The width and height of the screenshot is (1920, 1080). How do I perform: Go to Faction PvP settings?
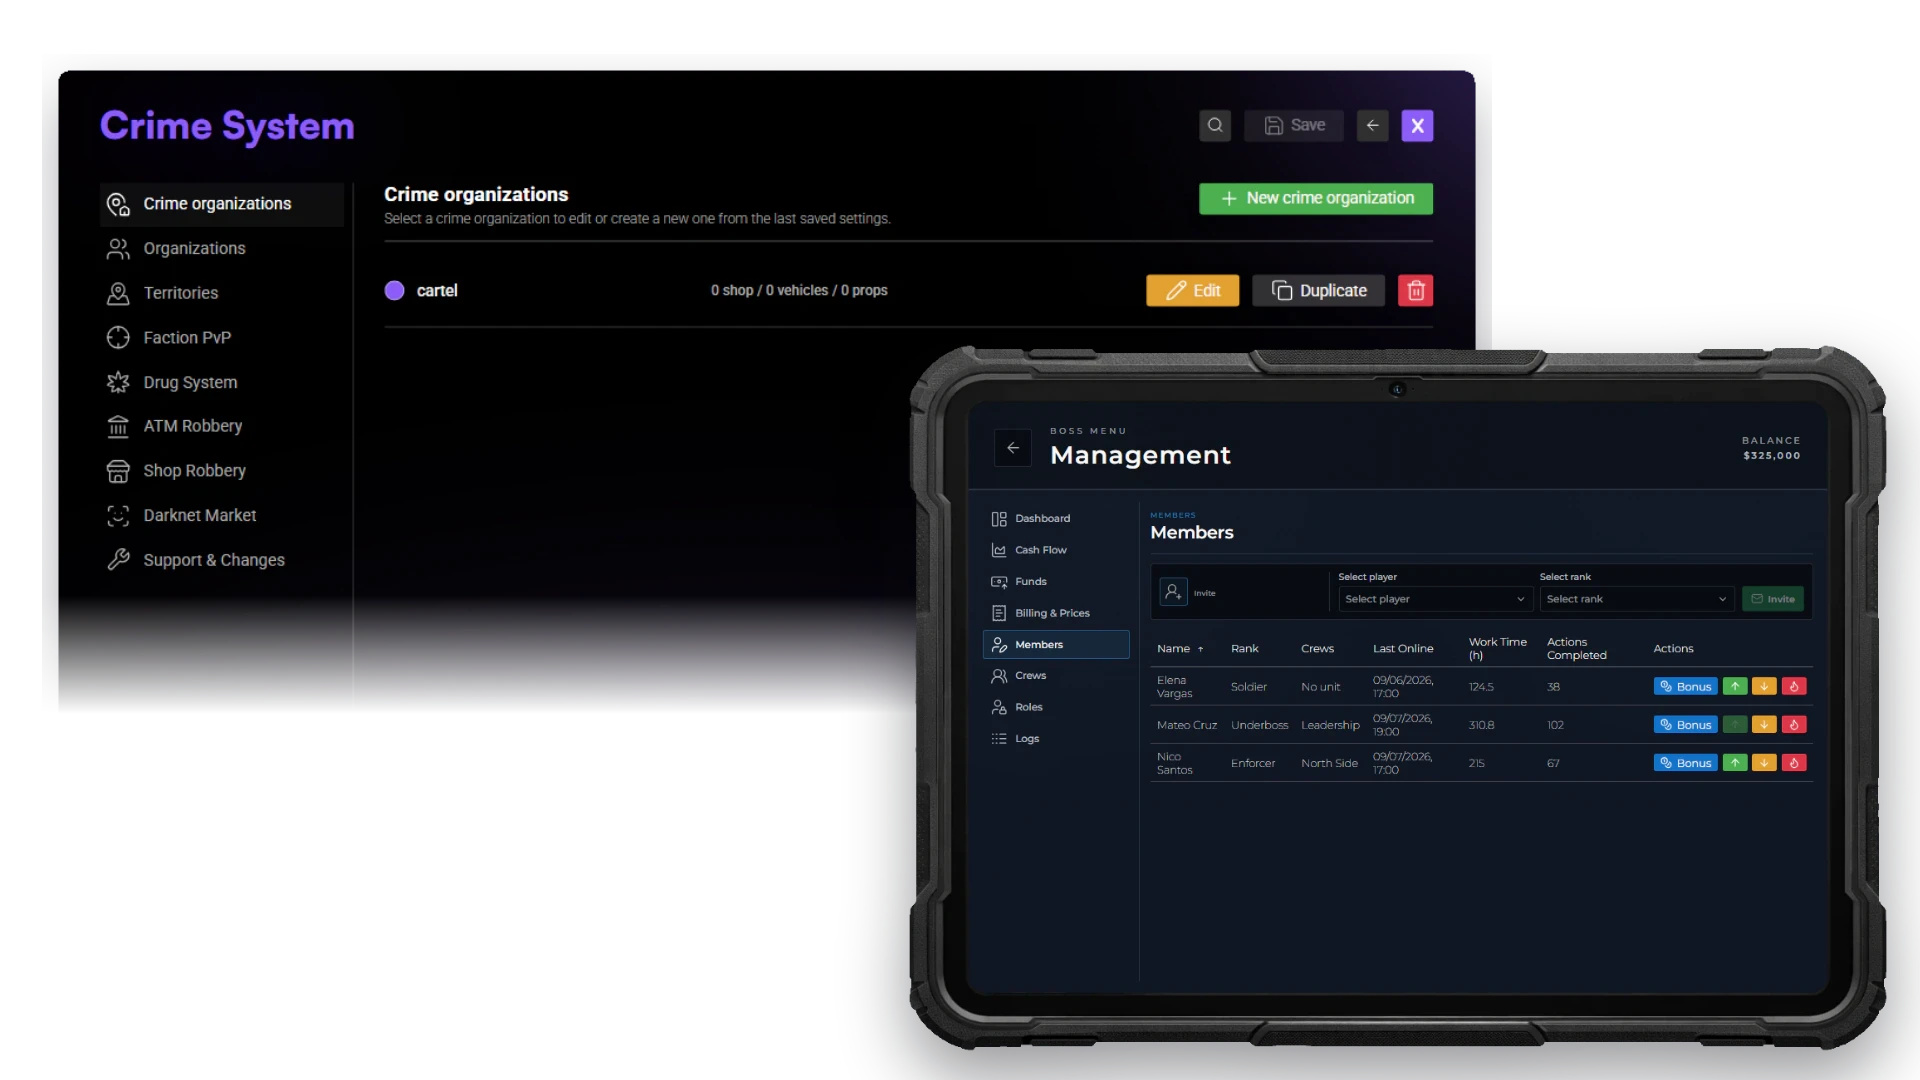point(222,338)
